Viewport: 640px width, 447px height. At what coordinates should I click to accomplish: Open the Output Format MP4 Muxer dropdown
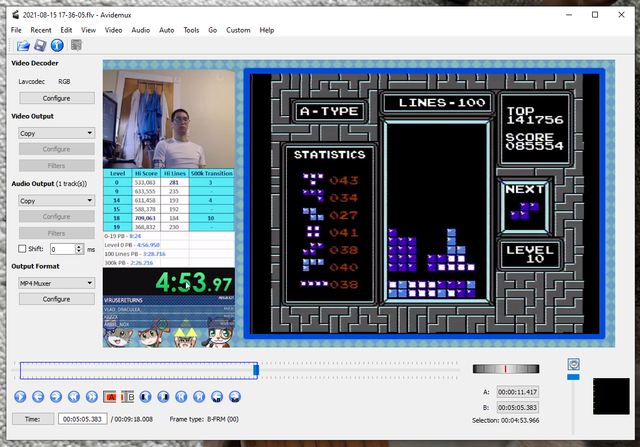pyautogui.click(x=56, y=283)
